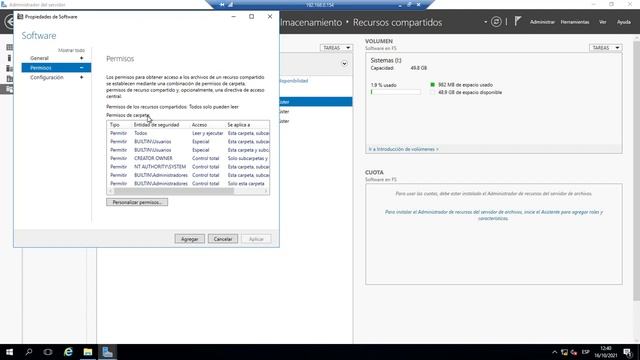Launch Internet Explorer from taskbar
Screen dimensions: 640x360
(68, 352)
